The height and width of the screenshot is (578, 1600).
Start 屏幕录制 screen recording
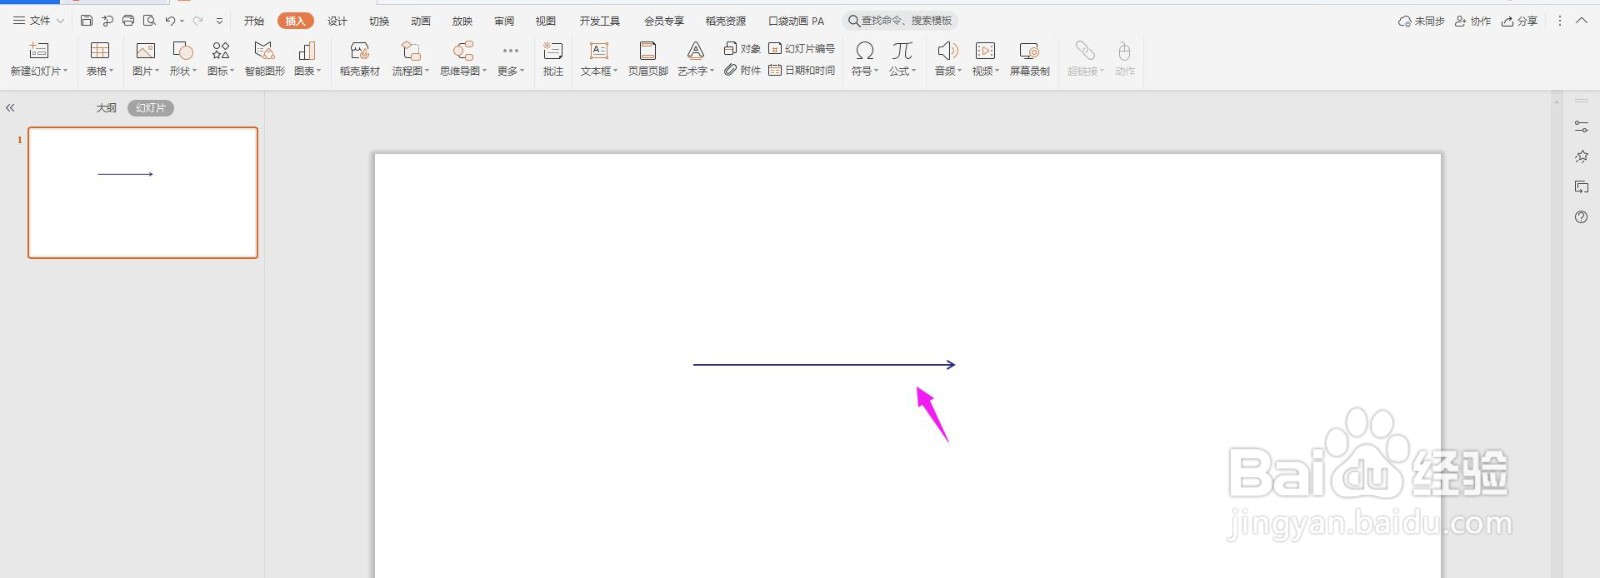pos(1029,58)
